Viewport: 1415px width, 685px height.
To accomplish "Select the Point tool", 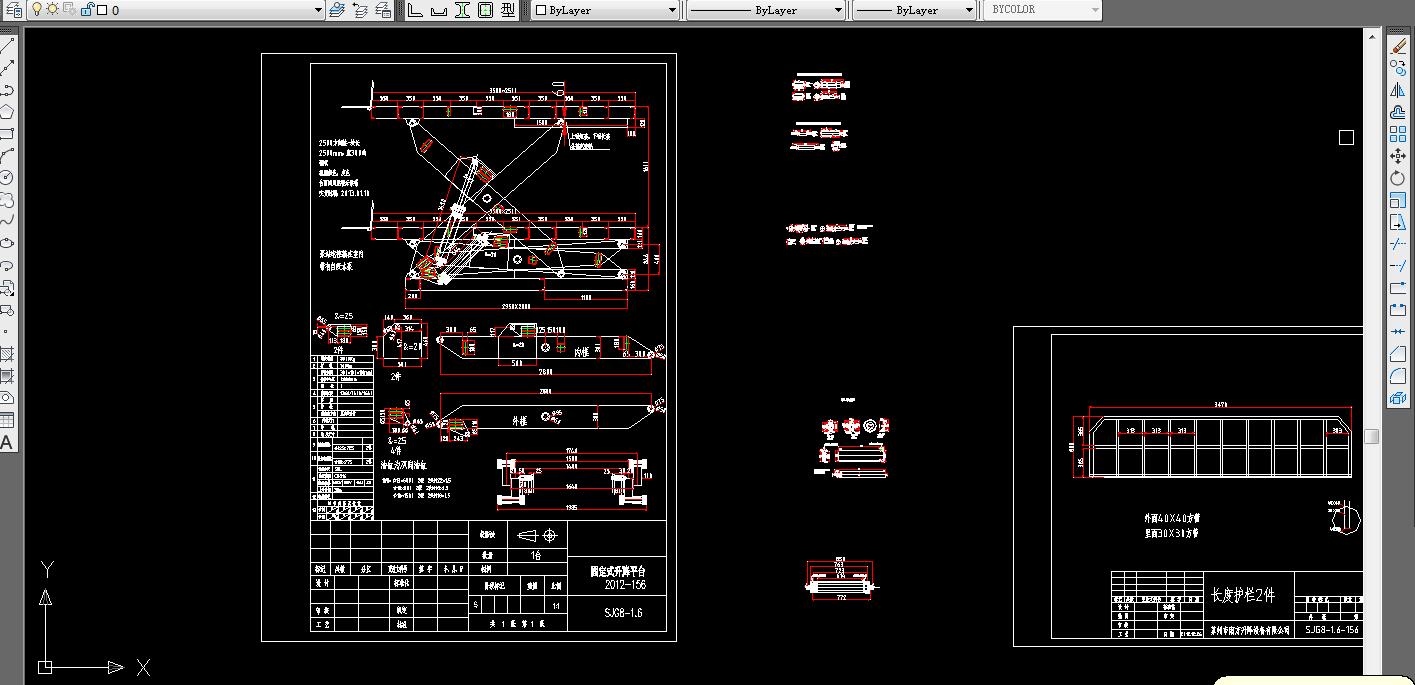I will pos(7,332).
